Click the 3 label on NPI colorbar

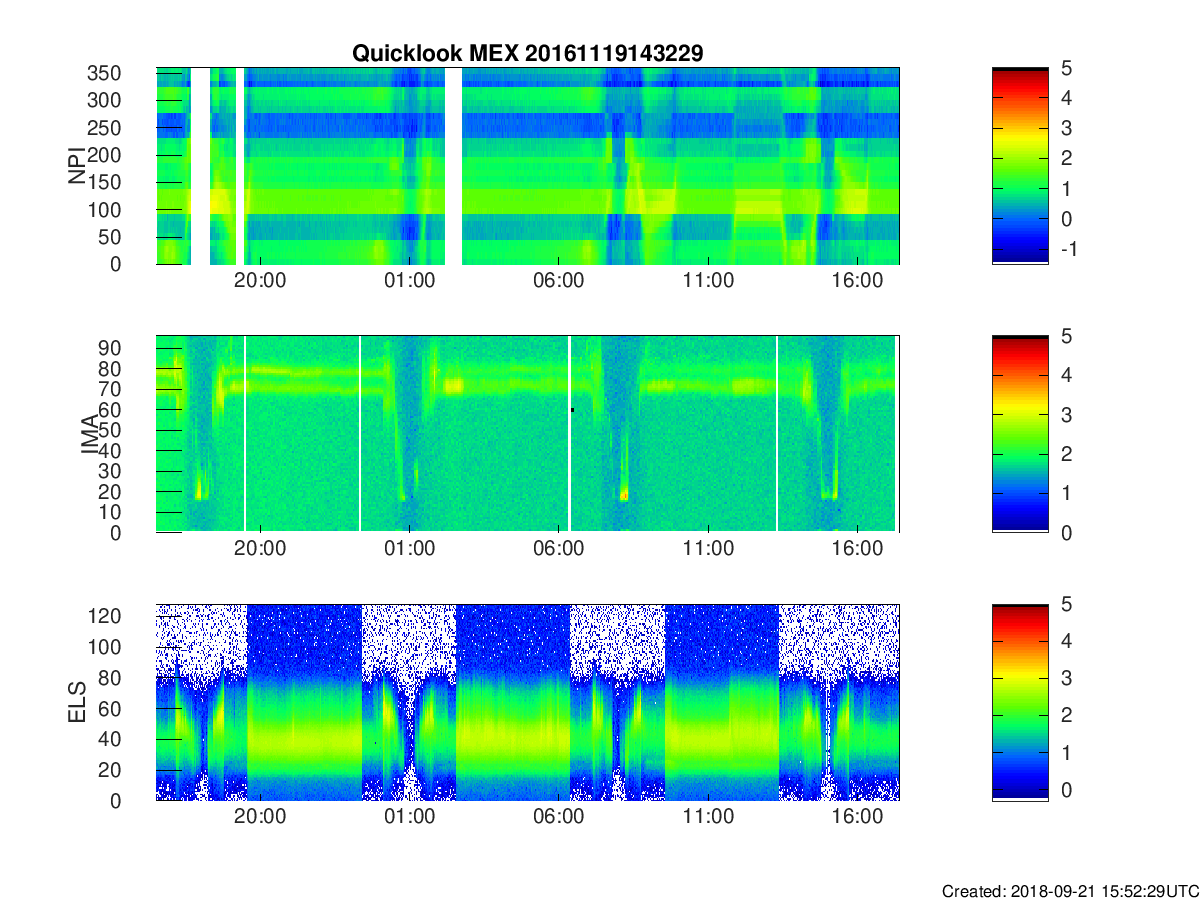tap(1067, 128)
